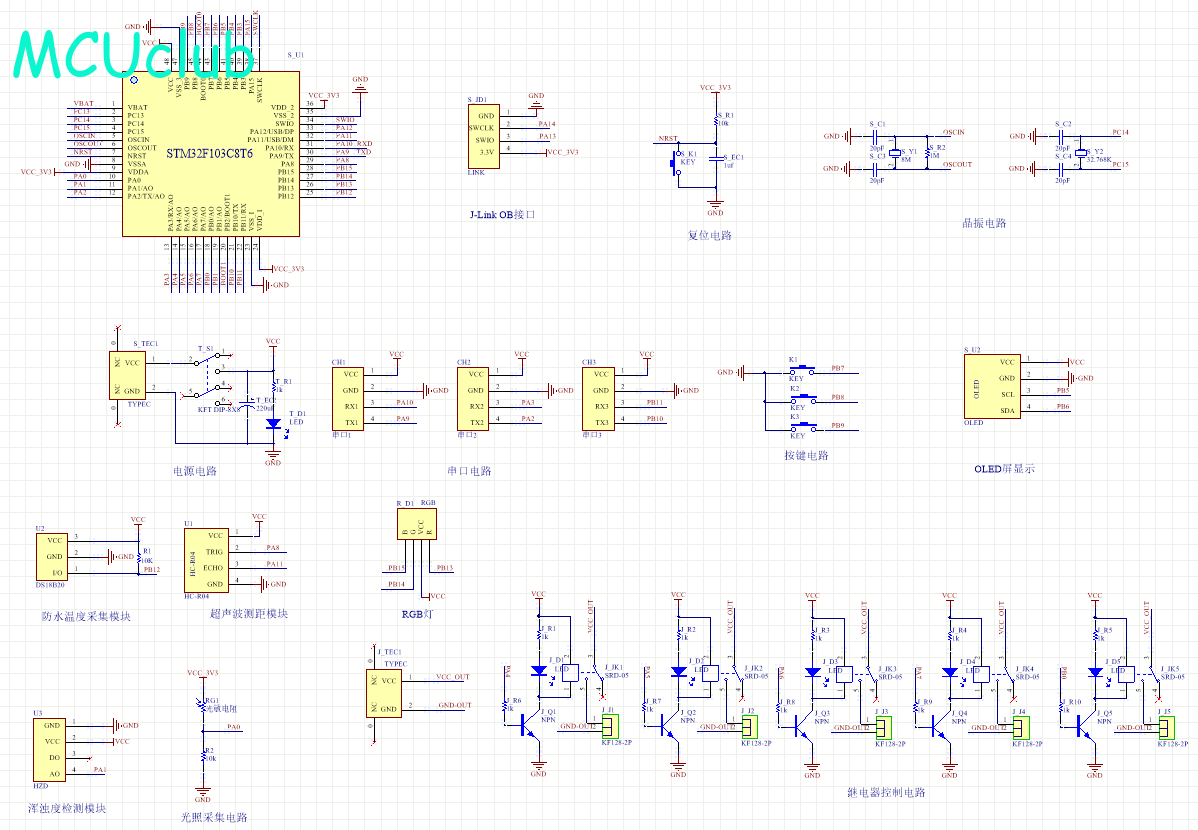
Task: Select the K1 push button on PB7
Action: point(798,371)
